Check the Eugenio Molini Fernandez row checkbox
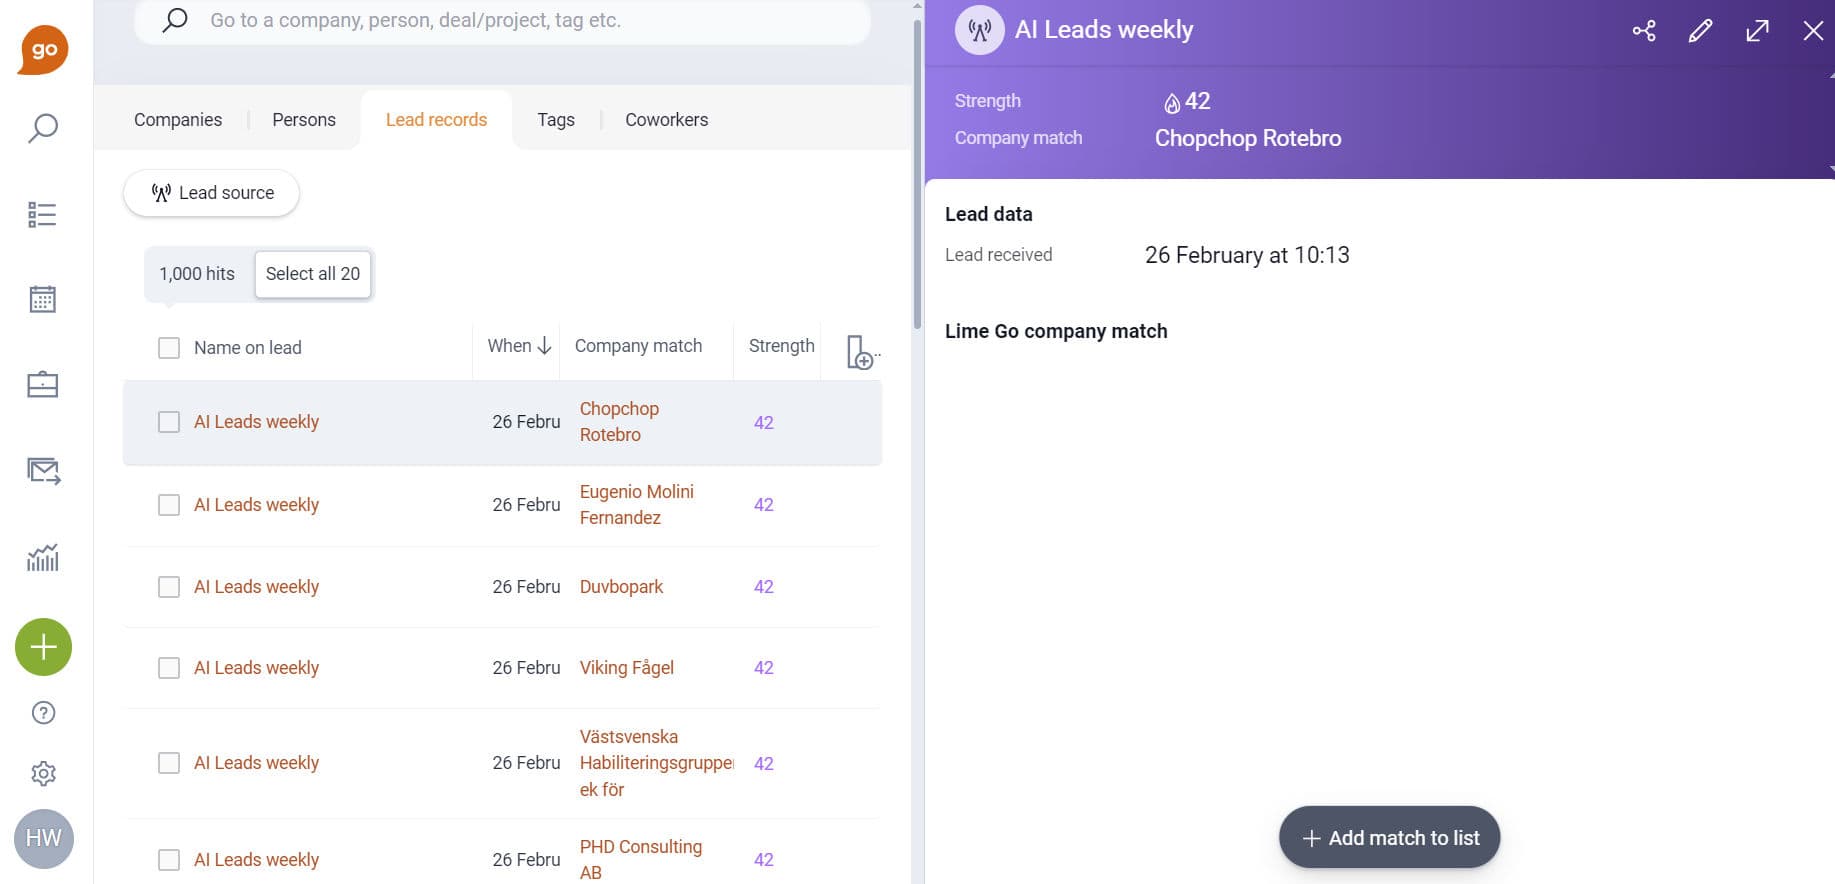Screen dimensions: 1835x884 point(169,505)
